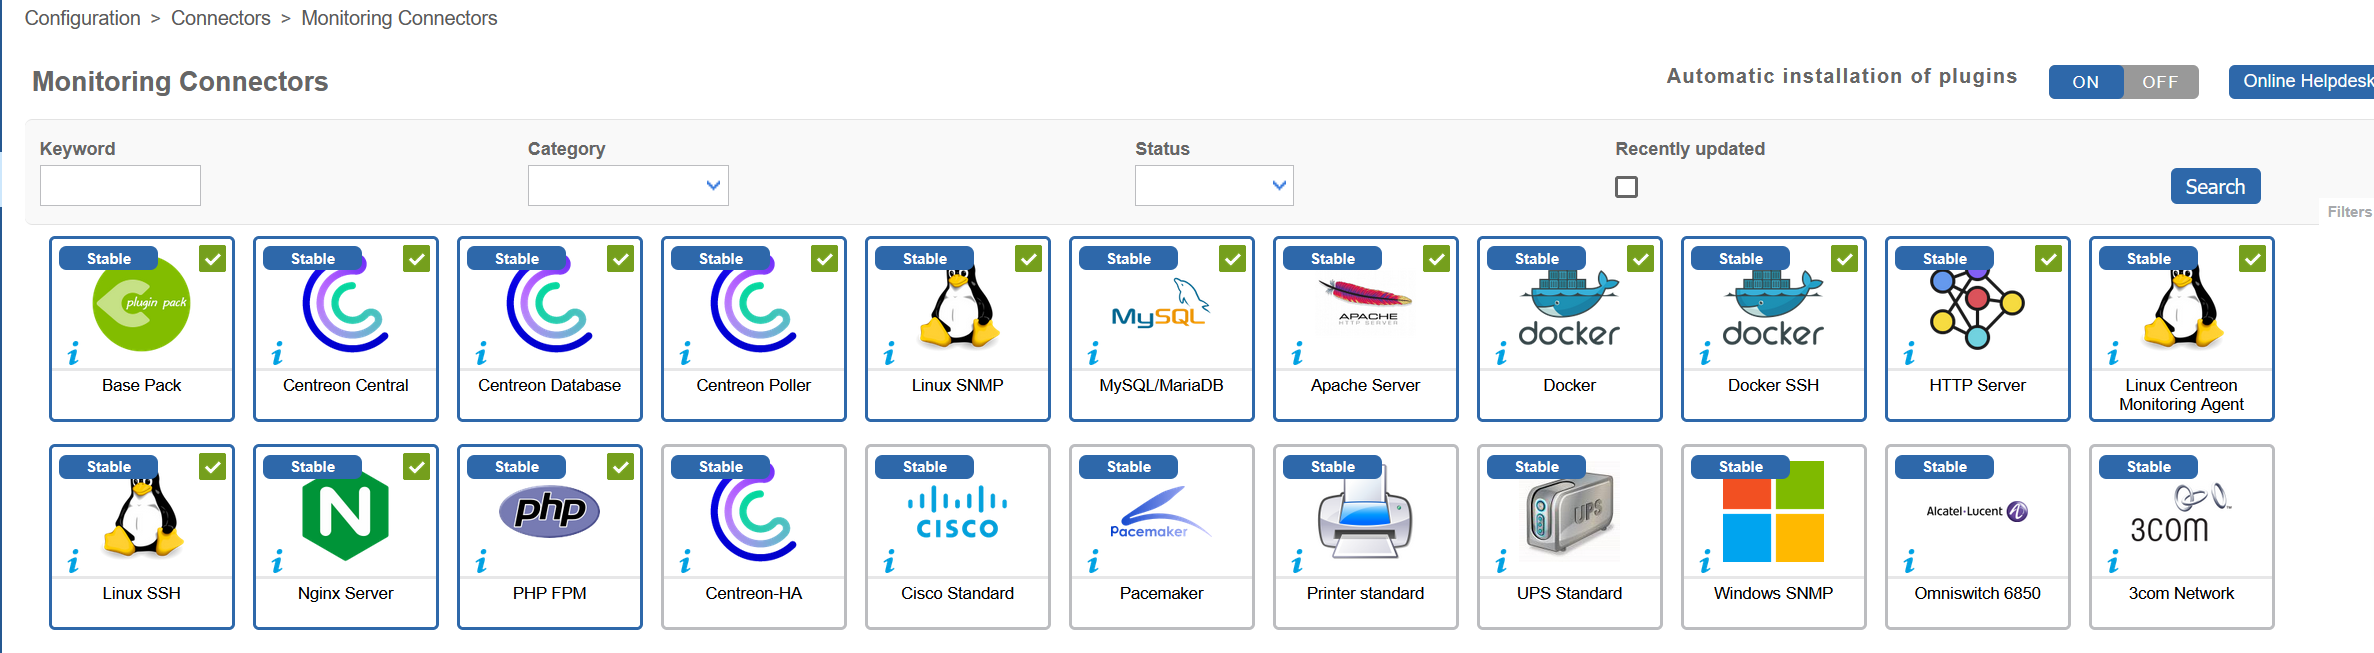Go to Configuration breadcrumb

click(82, 18)
